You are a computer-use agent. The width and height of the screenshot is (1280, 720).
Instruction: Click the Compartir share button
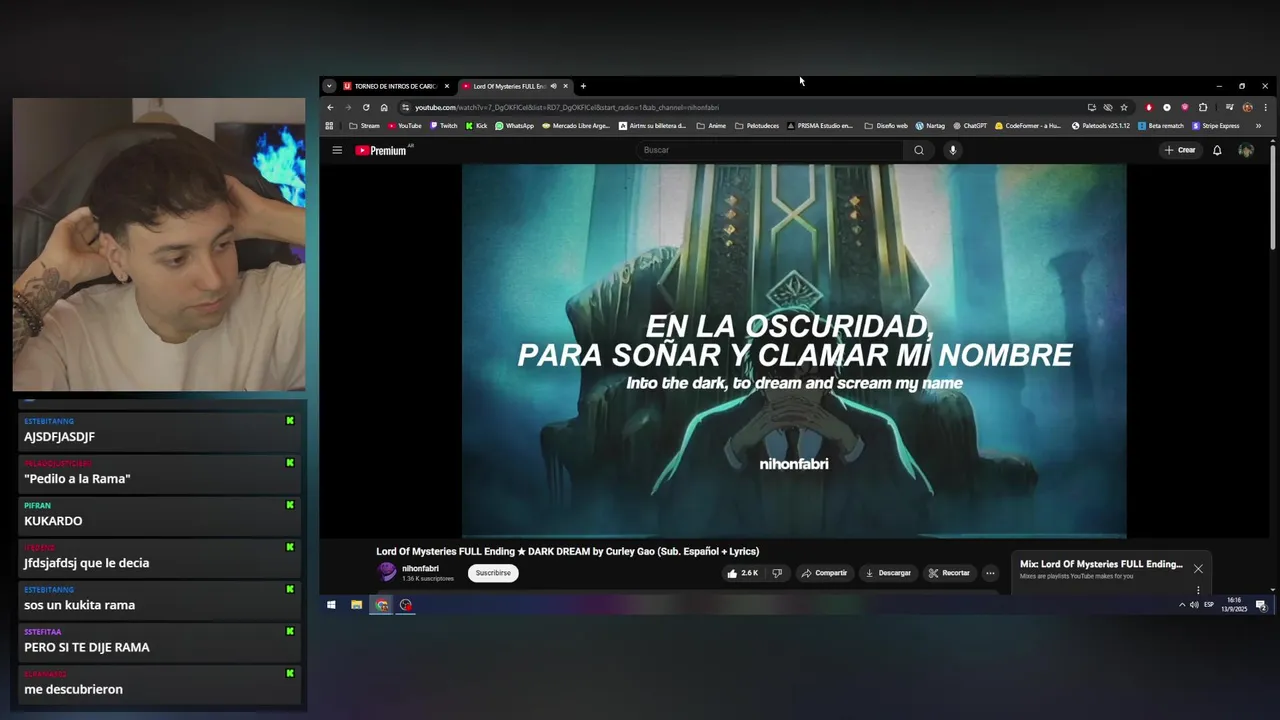(824, 573)
